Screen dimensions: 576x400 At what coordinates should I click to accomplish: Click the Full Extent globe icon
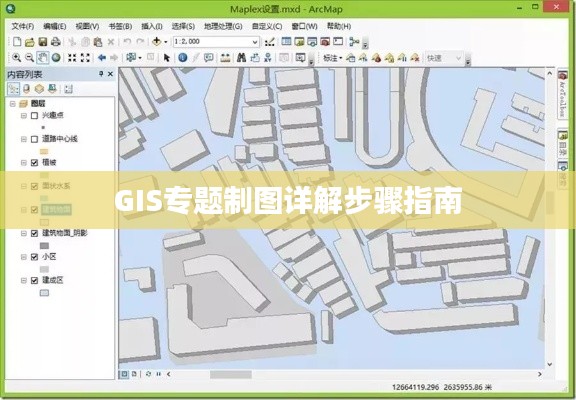pyautogui.click(x=56, y=57)
